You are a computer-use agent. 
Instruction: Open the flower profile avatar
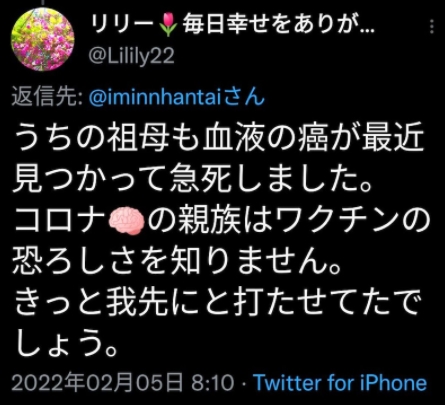click(43, 39)
